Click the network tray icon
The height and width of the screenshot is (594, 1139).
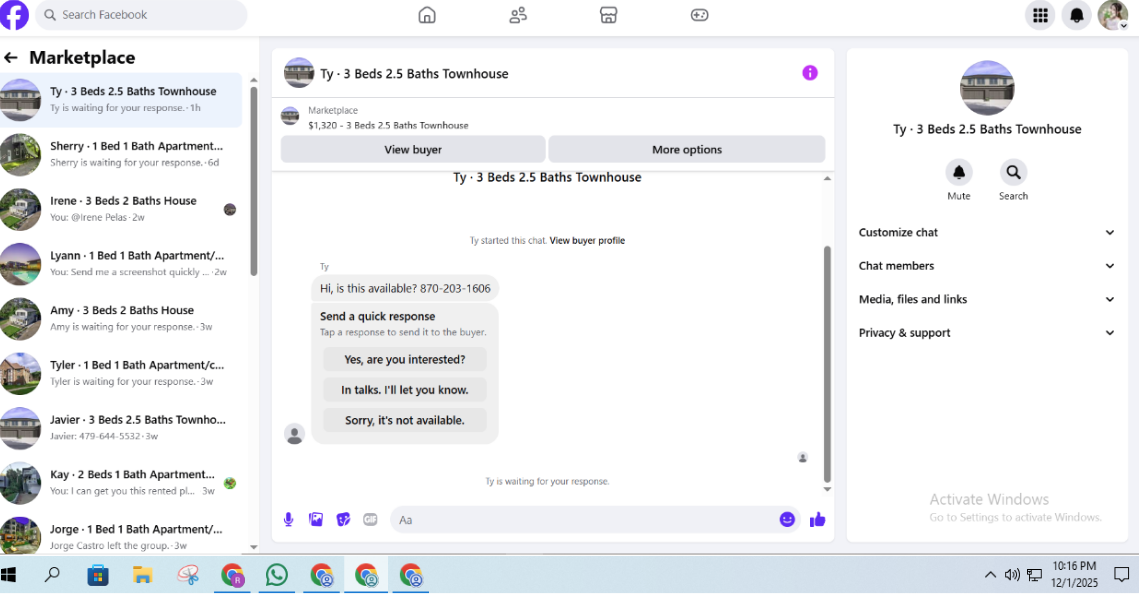(x=1034, y=575)
